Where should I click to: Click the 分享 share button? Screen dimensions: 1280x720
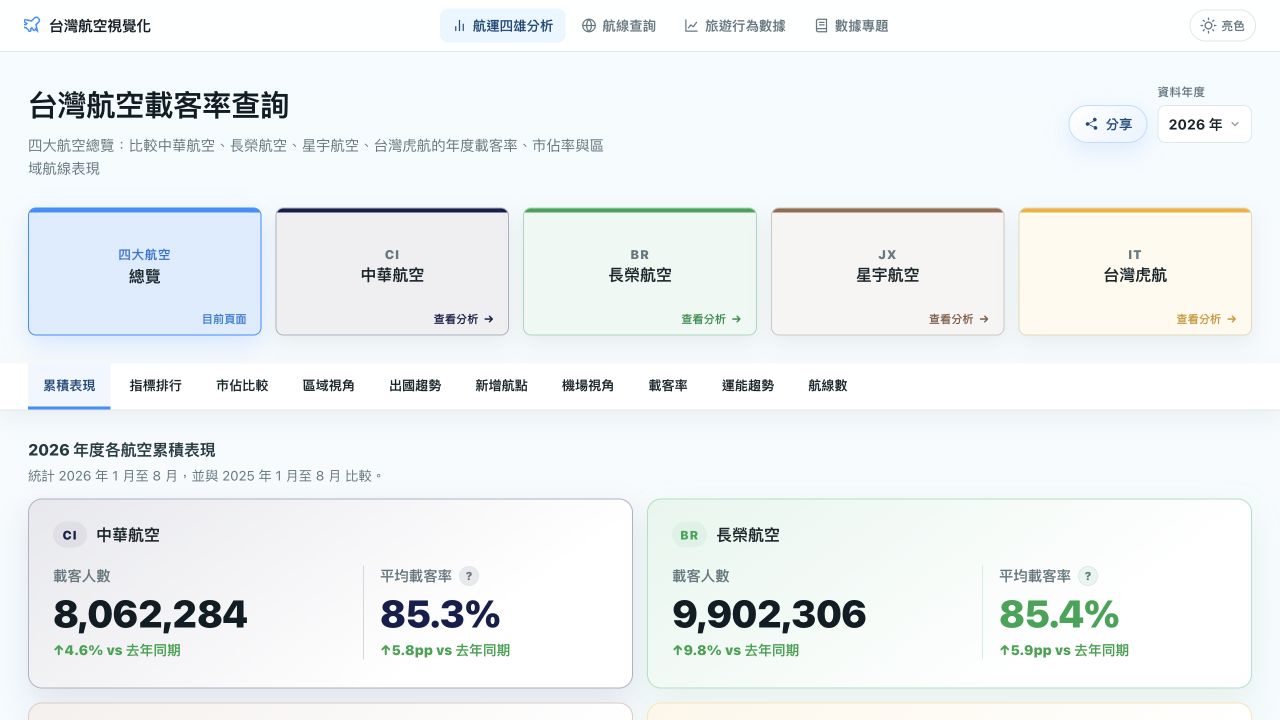tap(1108, 124)
